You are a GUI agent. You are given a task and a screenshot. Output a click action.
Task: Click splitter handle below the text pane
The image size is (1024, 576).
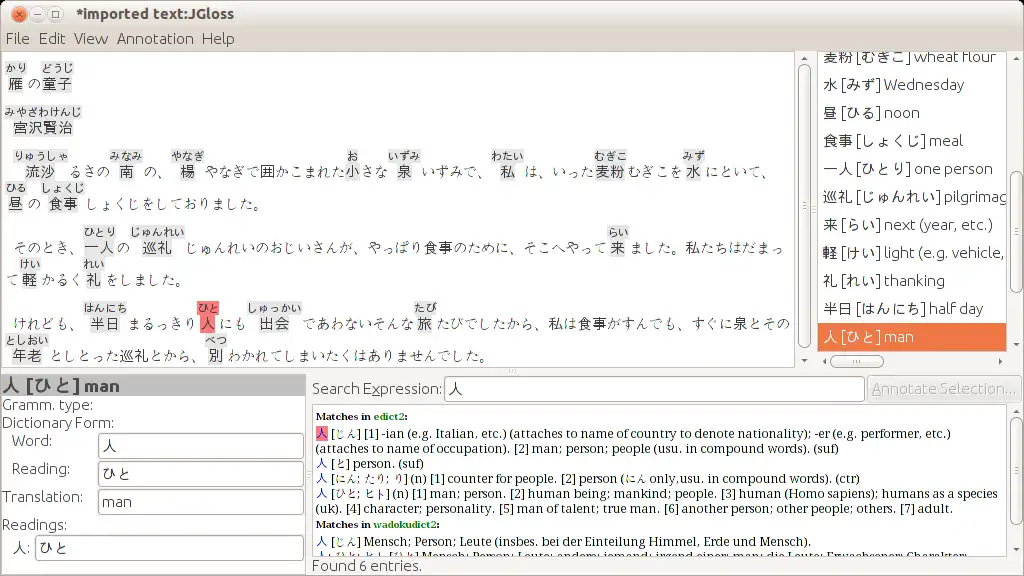[x=512, y=371]
